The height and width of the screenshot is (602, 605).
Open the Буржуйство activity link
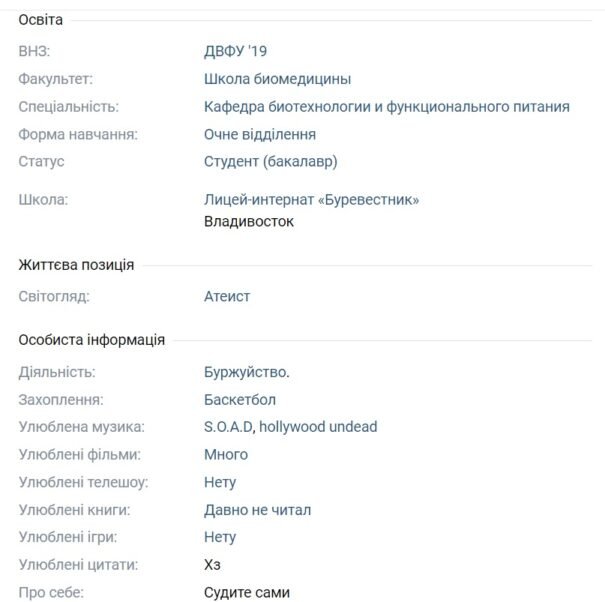[x=247, y=372]
